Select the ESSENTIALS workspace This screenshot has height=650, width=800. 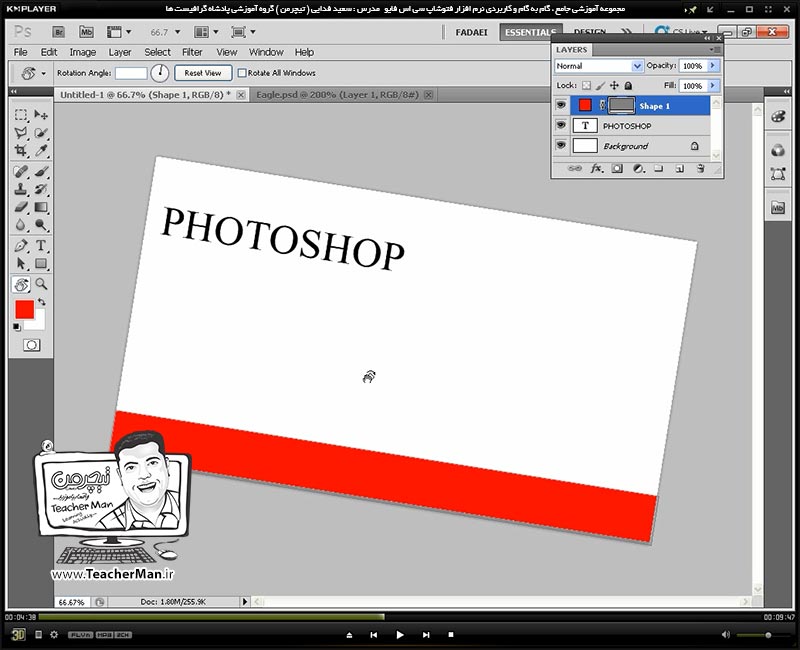pos(531,32)
